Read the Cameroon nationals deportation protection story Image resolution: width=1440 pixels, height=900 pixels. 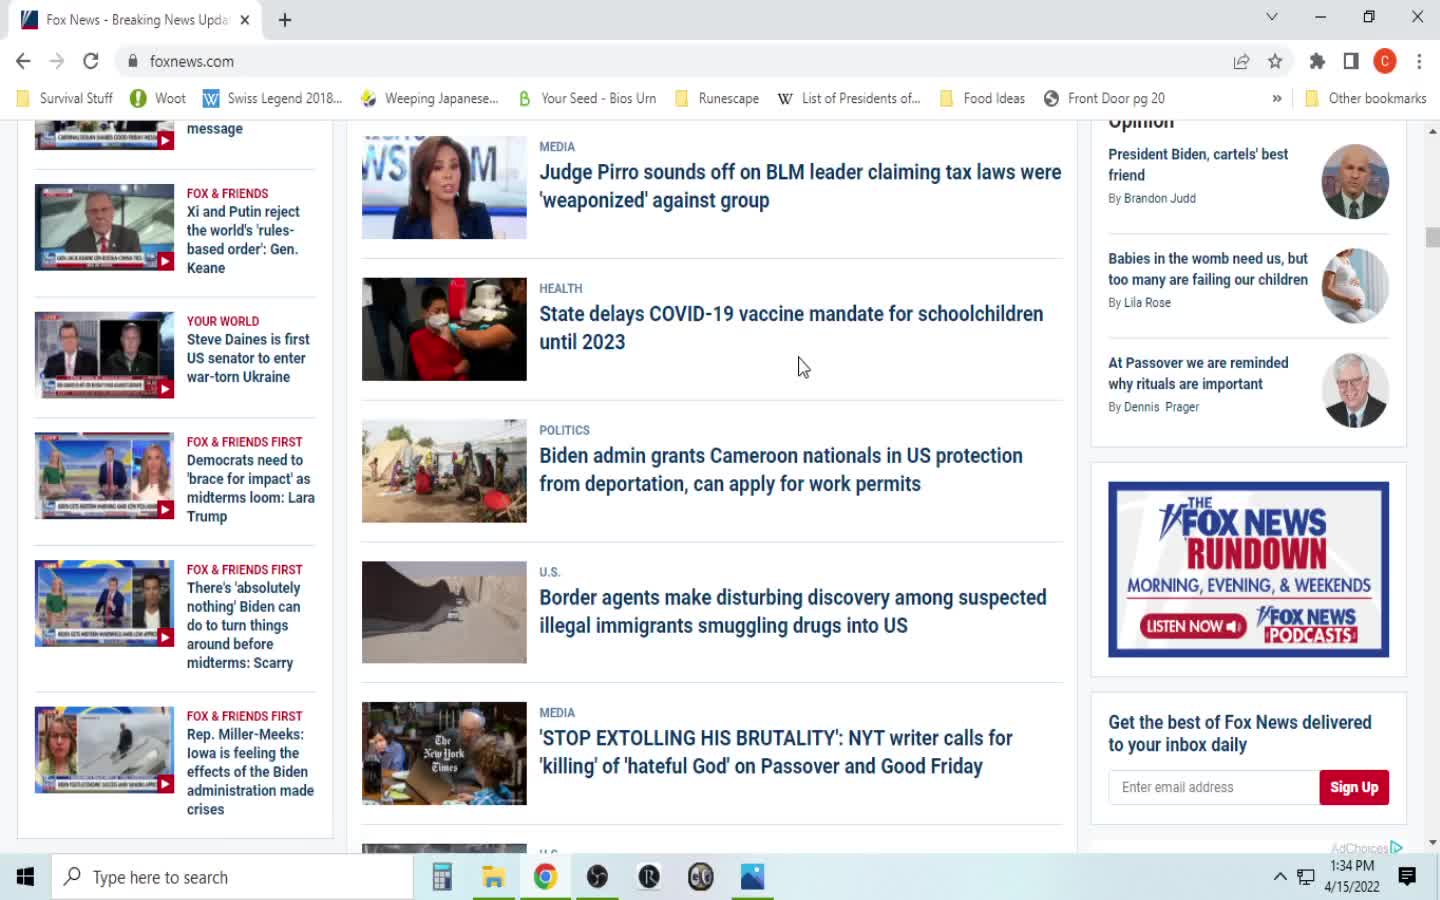tap(781, 470)
